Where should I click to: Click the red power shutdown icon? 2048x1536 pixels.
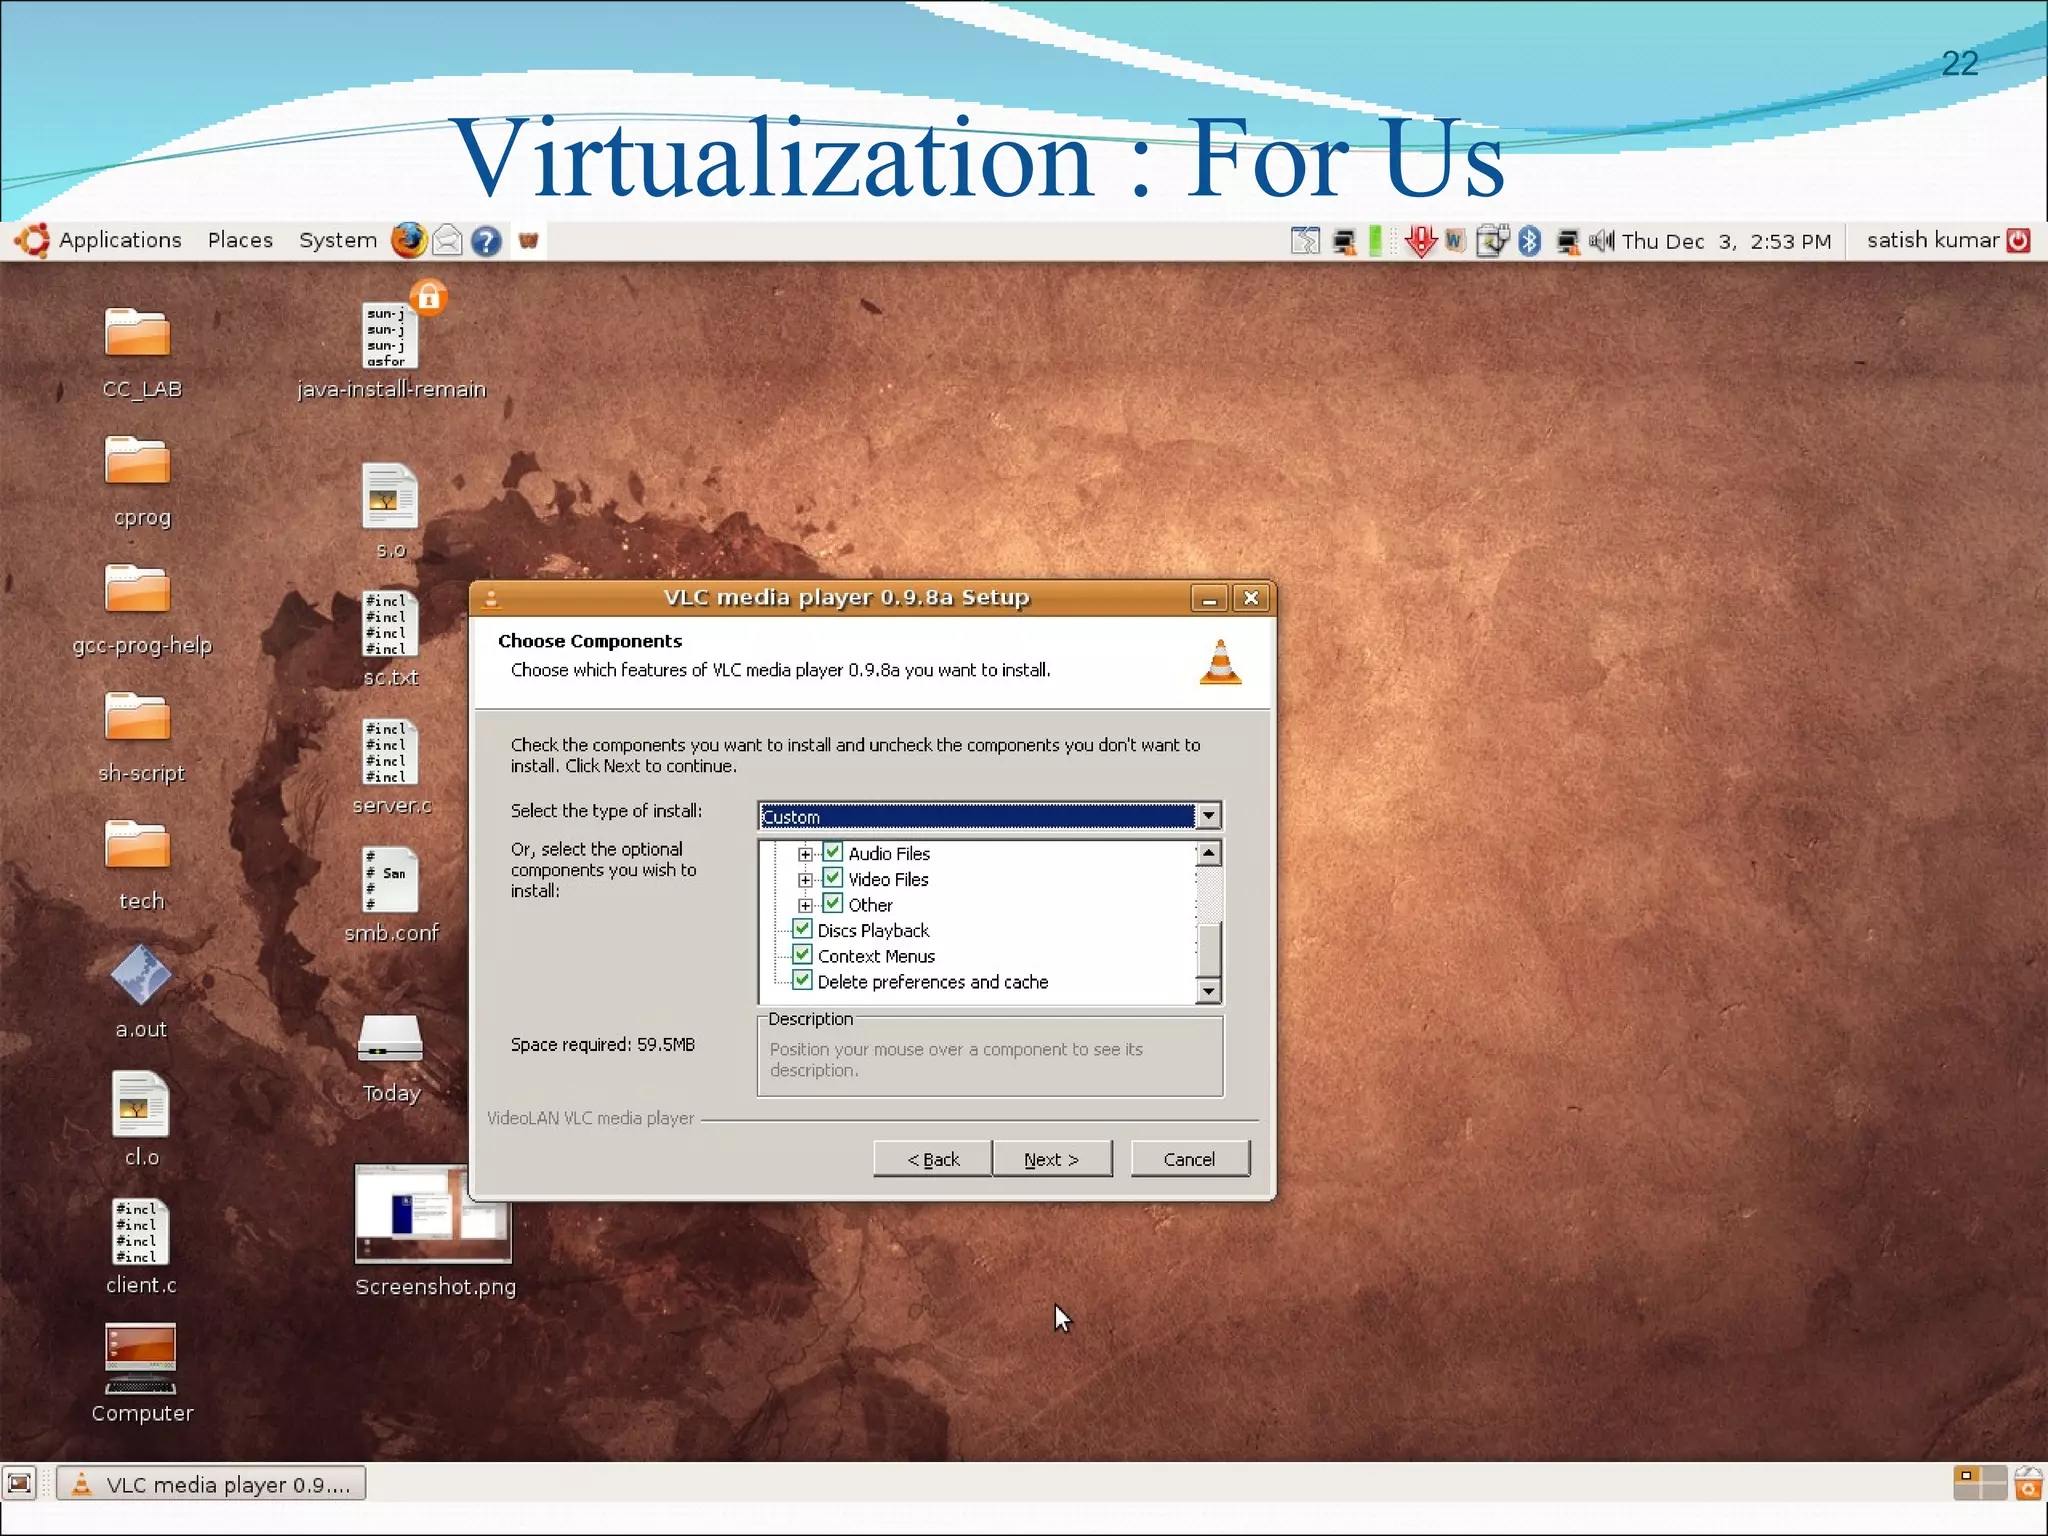(2018, 240)
